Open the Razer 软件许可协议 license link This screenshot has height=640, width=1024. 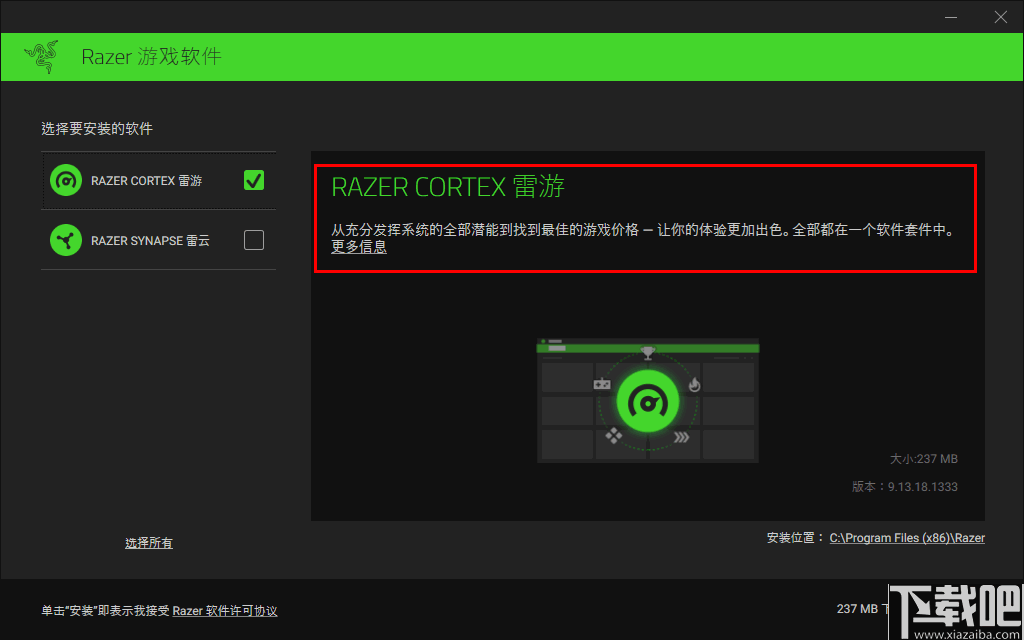pos(224,610)
